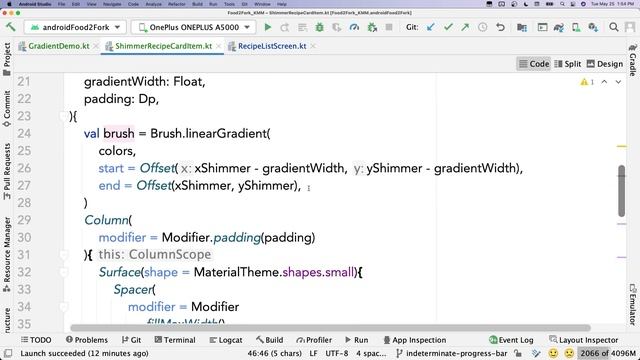Open the App Inspection tool window
The image size is (640, 360).
[x=415, y=340]
